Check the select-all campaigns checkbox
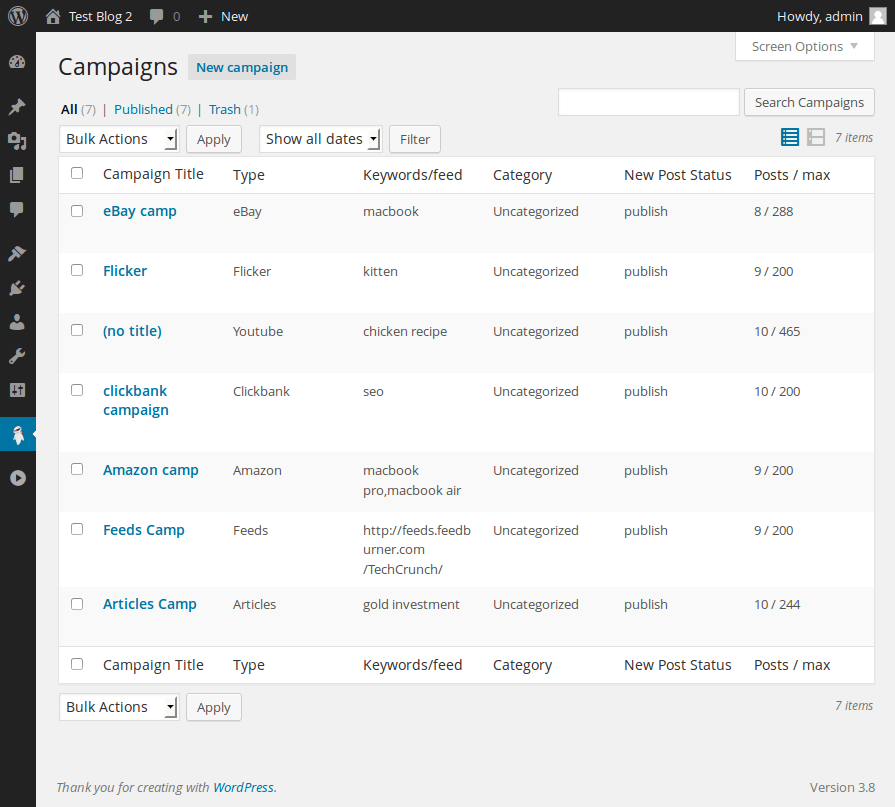The height and width of the screenshot is (807, 895). point(77,173)
